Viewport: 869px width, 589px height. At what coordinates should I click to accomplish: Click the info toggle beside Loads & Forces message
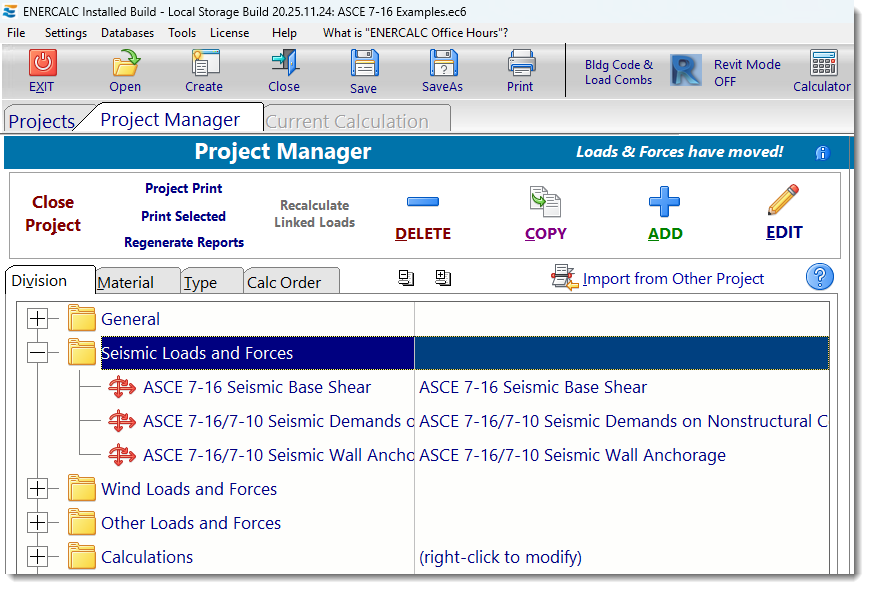point(822,153)
